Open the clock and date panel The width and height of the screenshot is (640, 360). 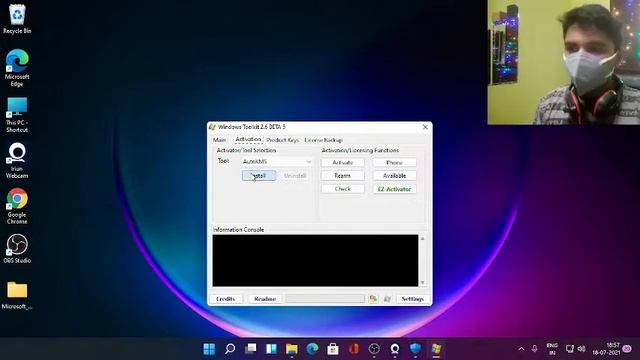click(606, 349)
